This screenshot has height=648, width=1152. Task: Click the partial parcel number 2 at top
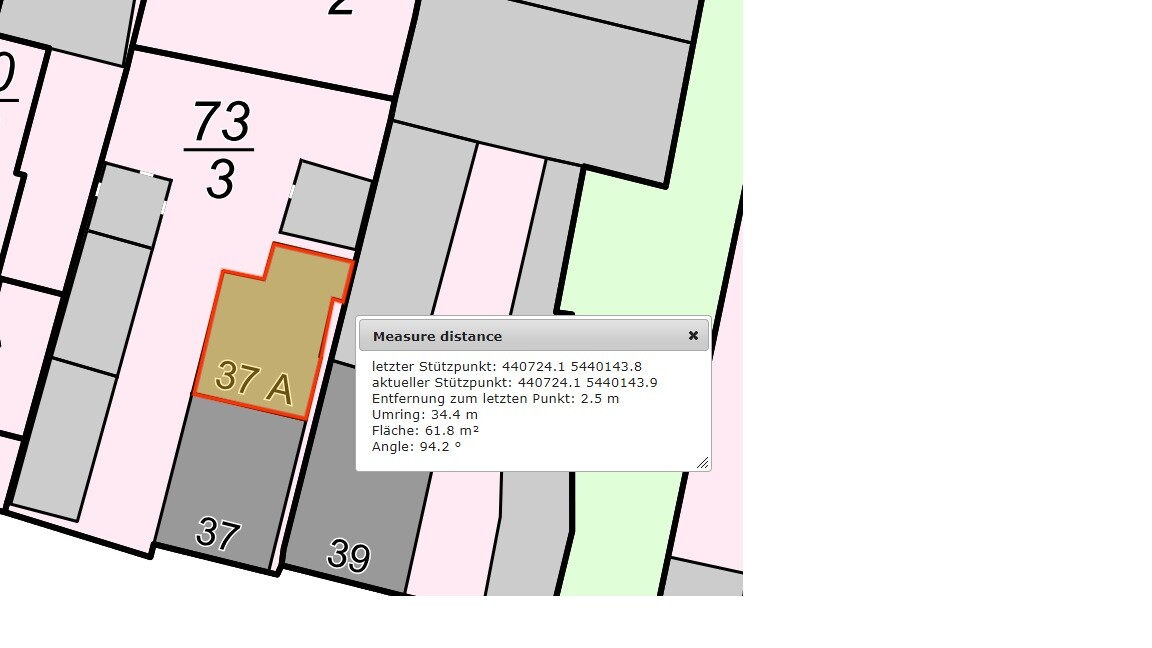(x=341, y=8)
